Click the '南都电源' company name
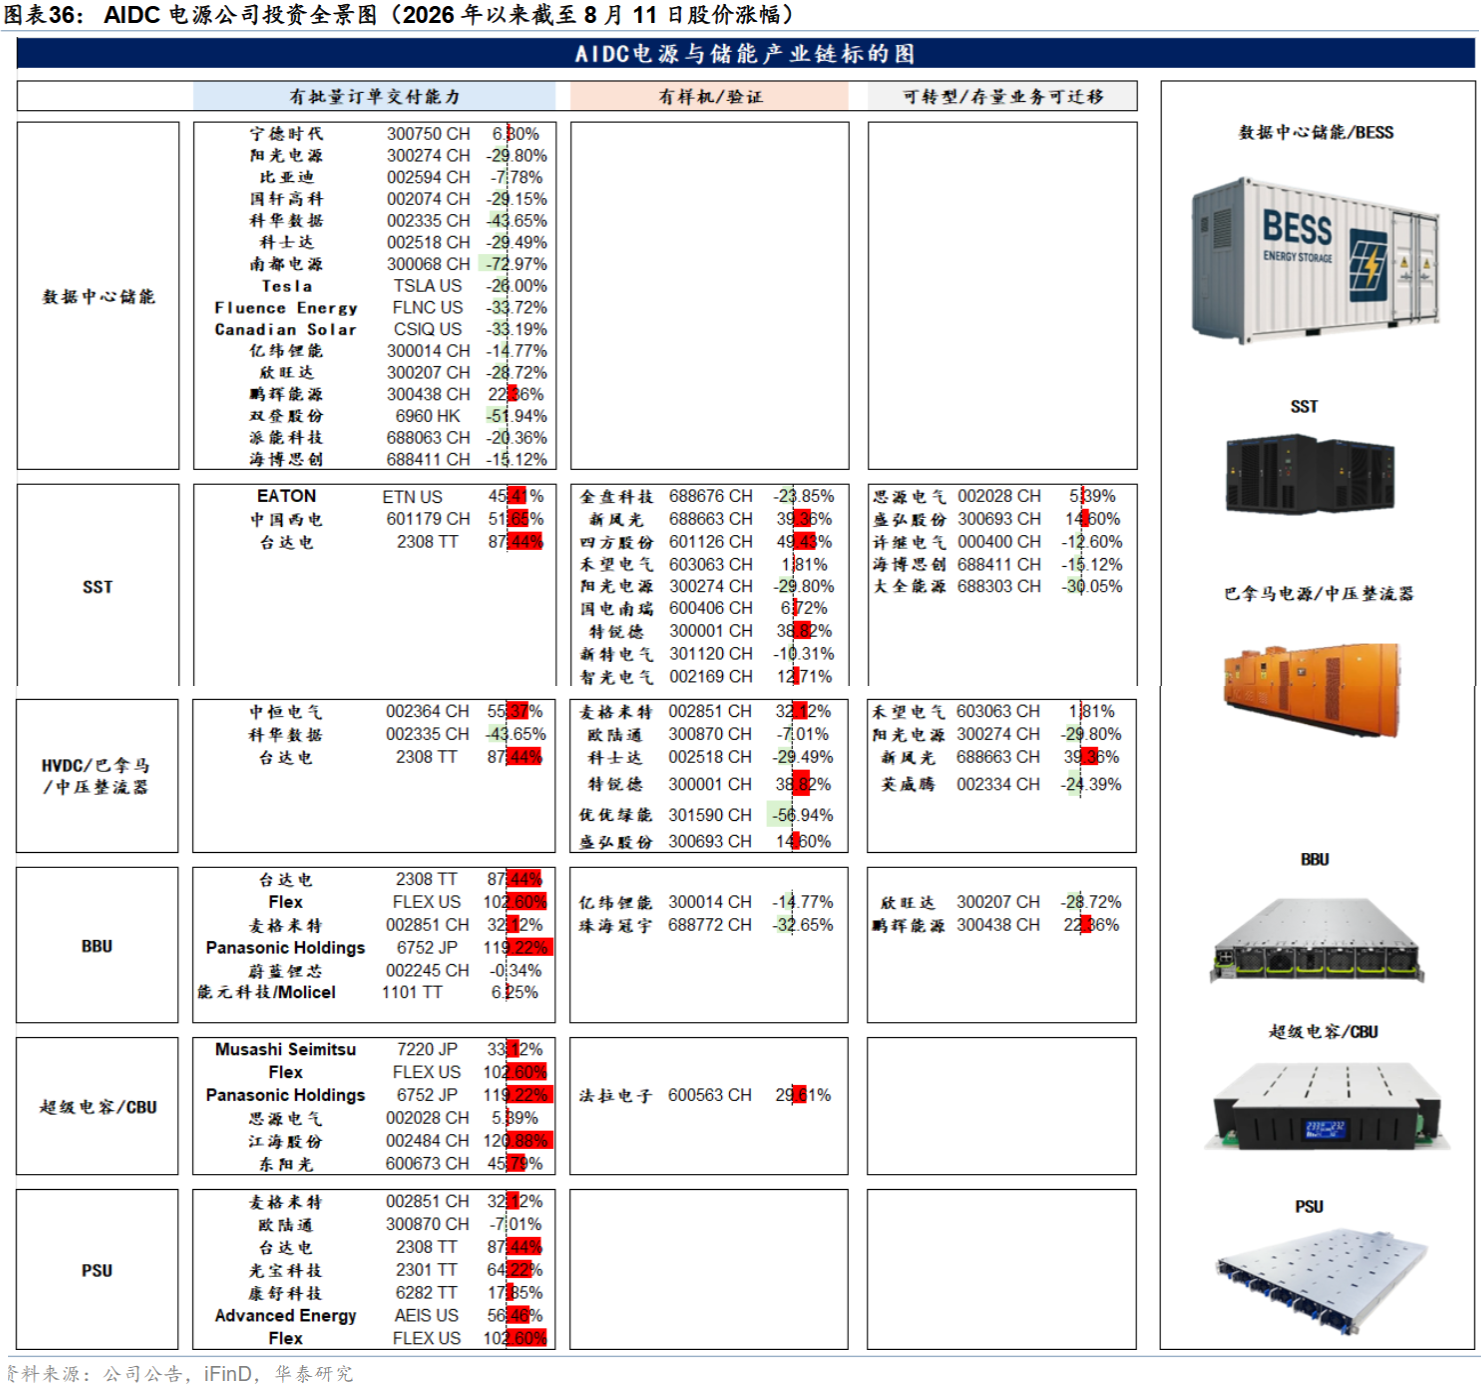This screenshot has width=1481, height=1390. tap(287, 264)
